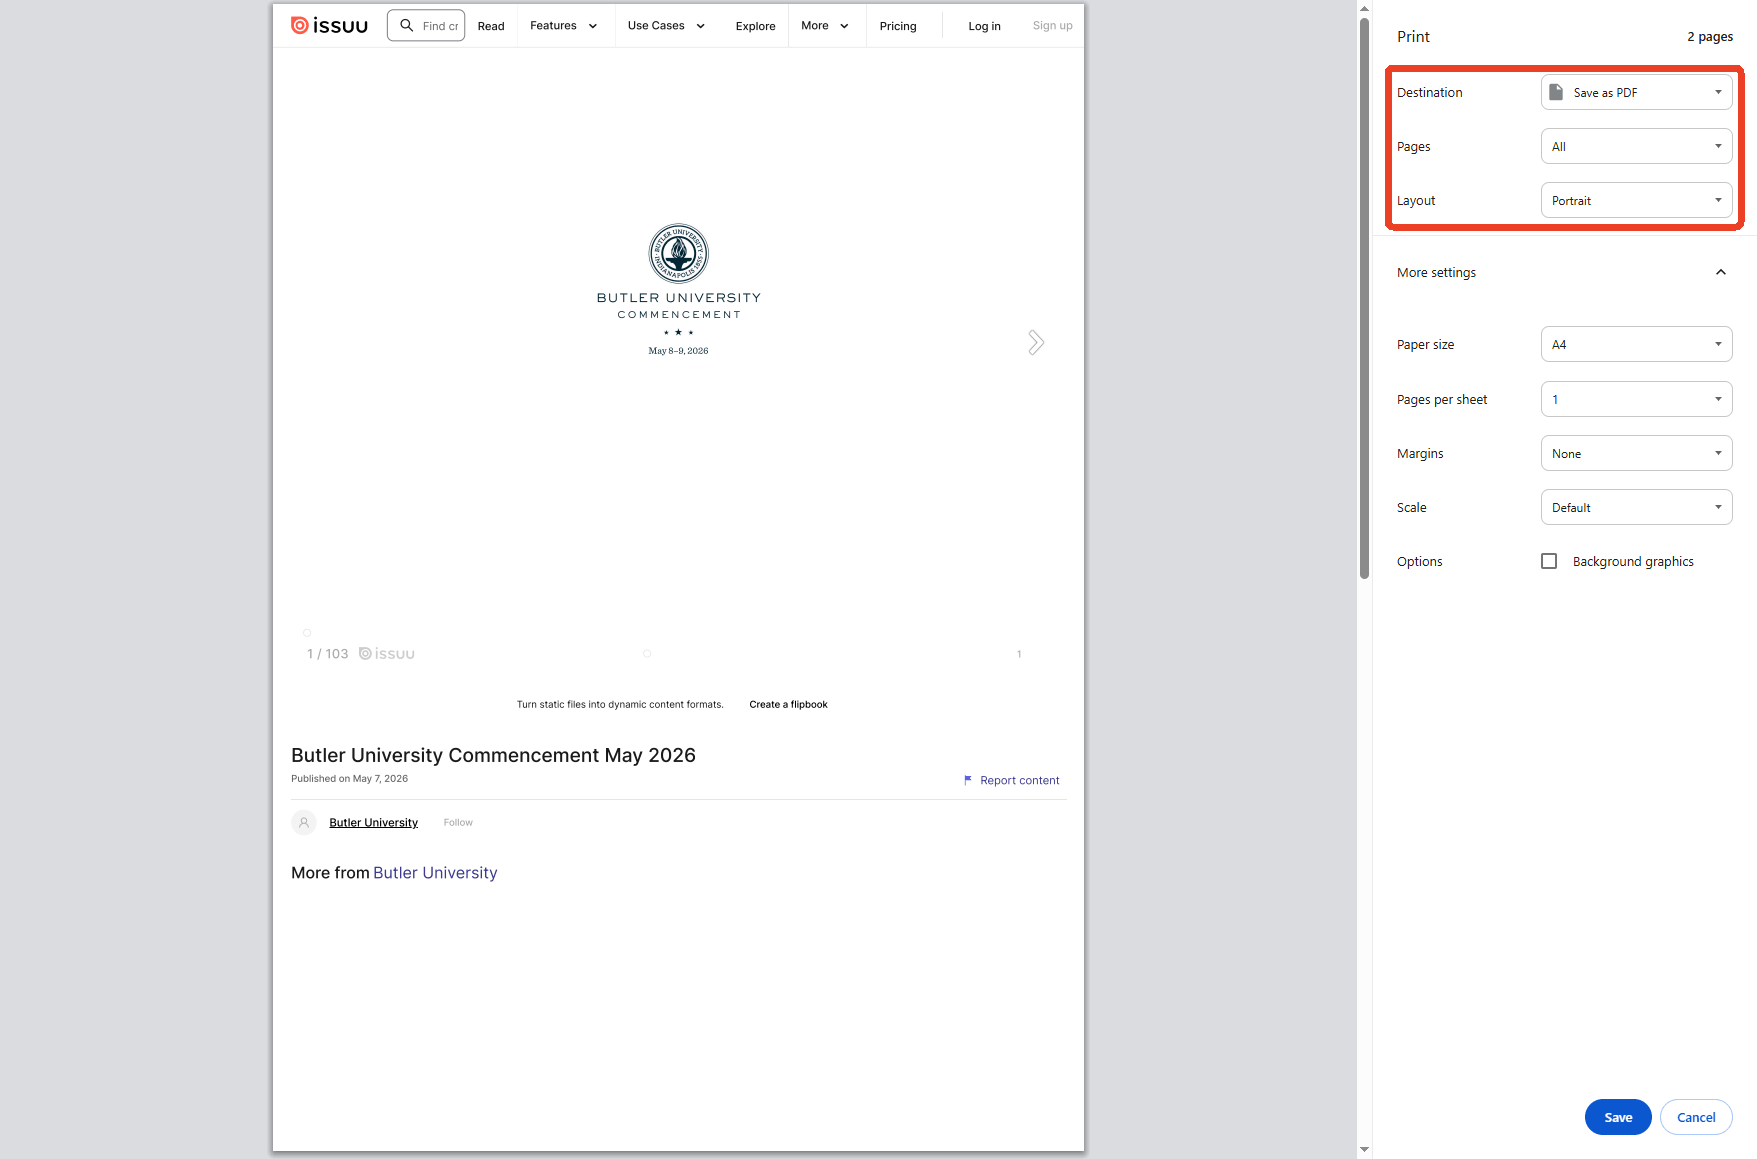Cancel the print dialog
Screen dimensions: 1757x1159
click(1696, 1117)
